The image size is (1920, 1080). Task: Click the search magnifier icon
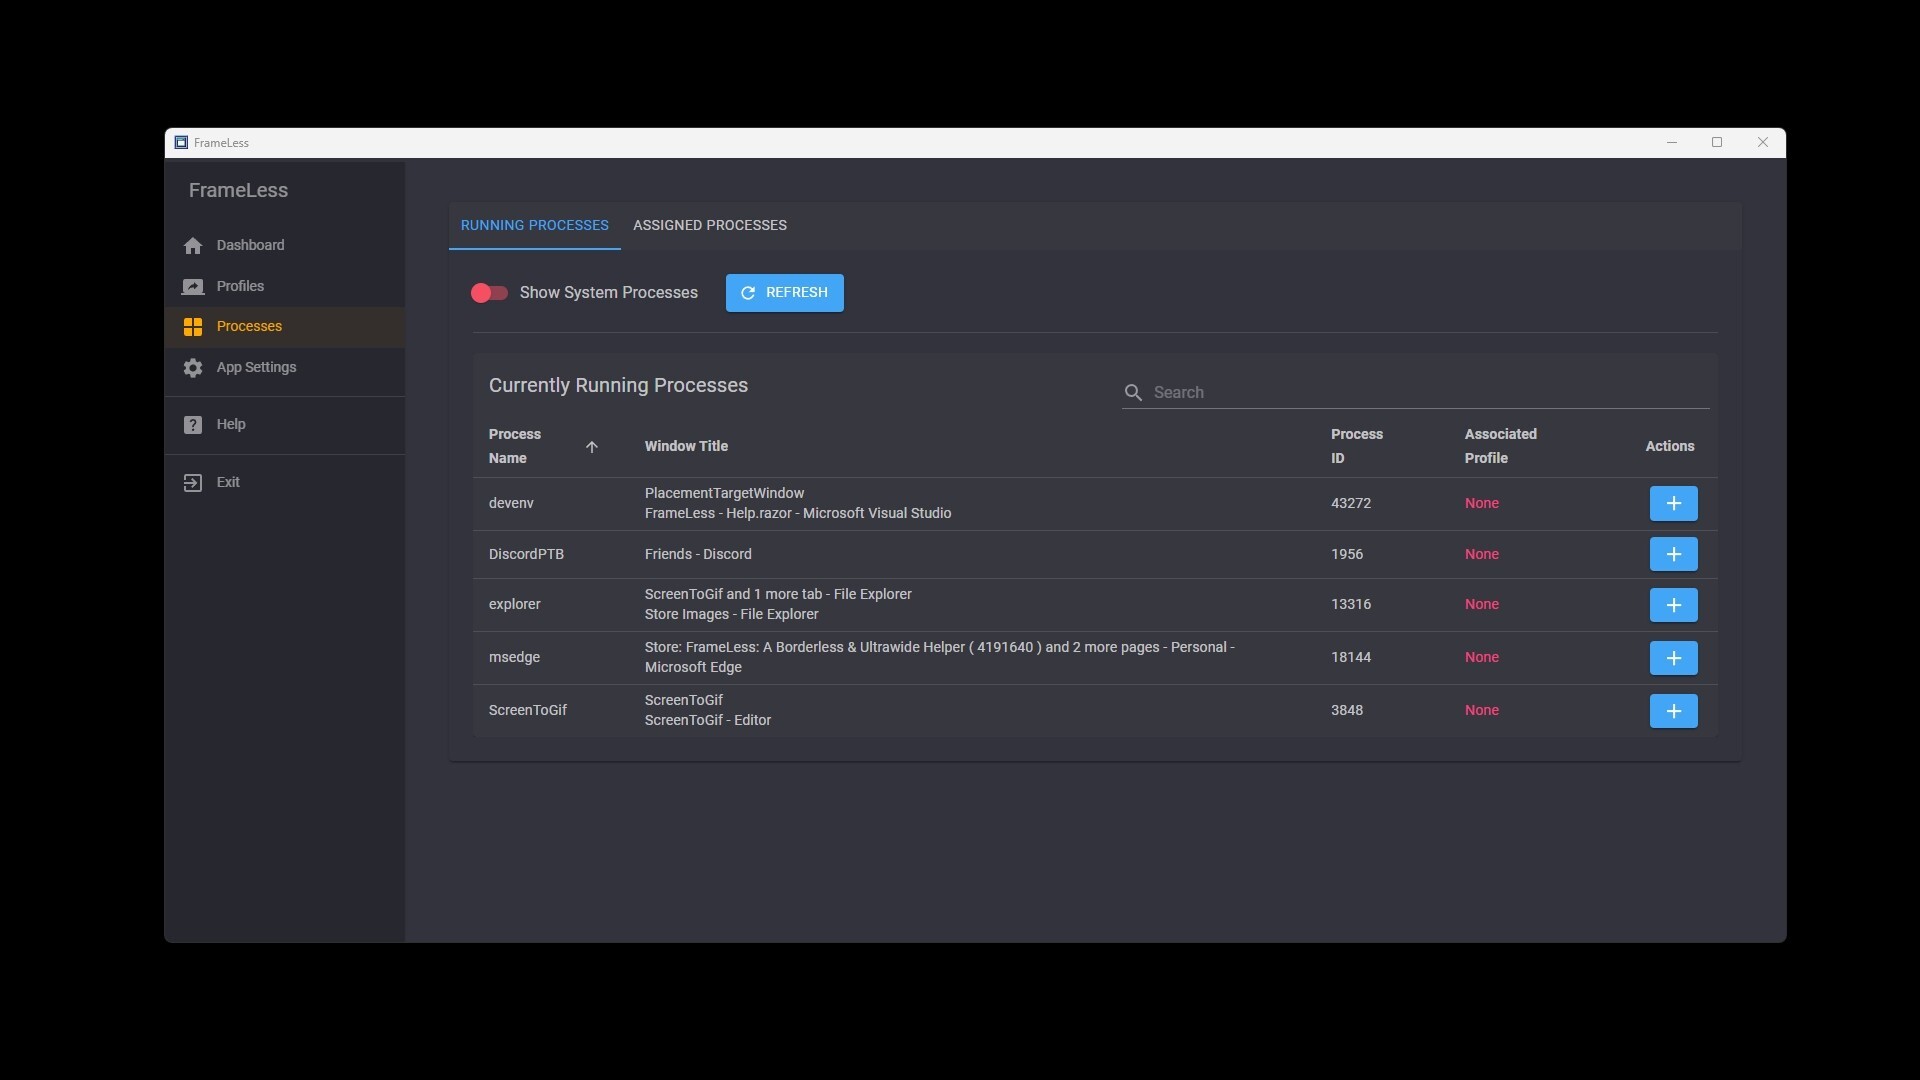1134,392
